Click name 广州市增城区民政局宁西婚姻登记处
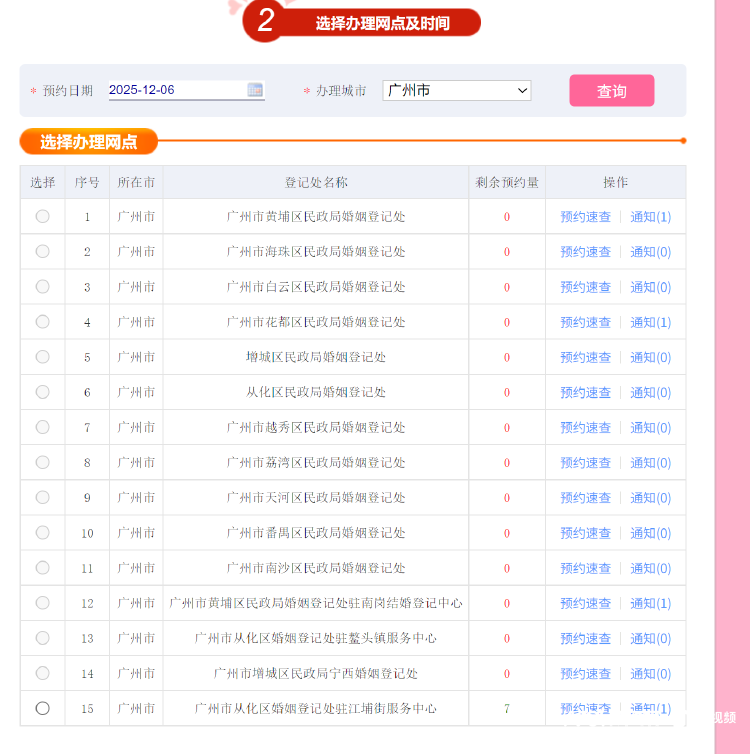 coord(316,673)
